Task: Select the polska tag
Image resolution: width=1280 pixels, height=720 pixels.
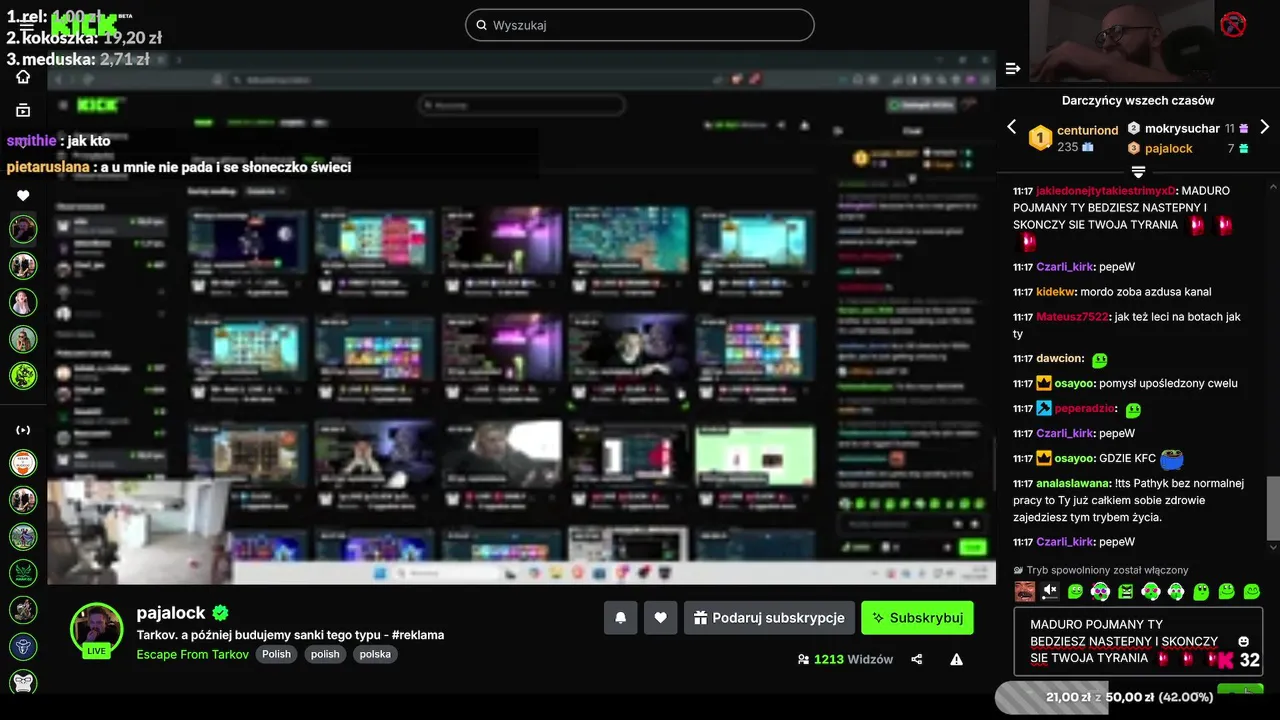Action: point(375,654)
